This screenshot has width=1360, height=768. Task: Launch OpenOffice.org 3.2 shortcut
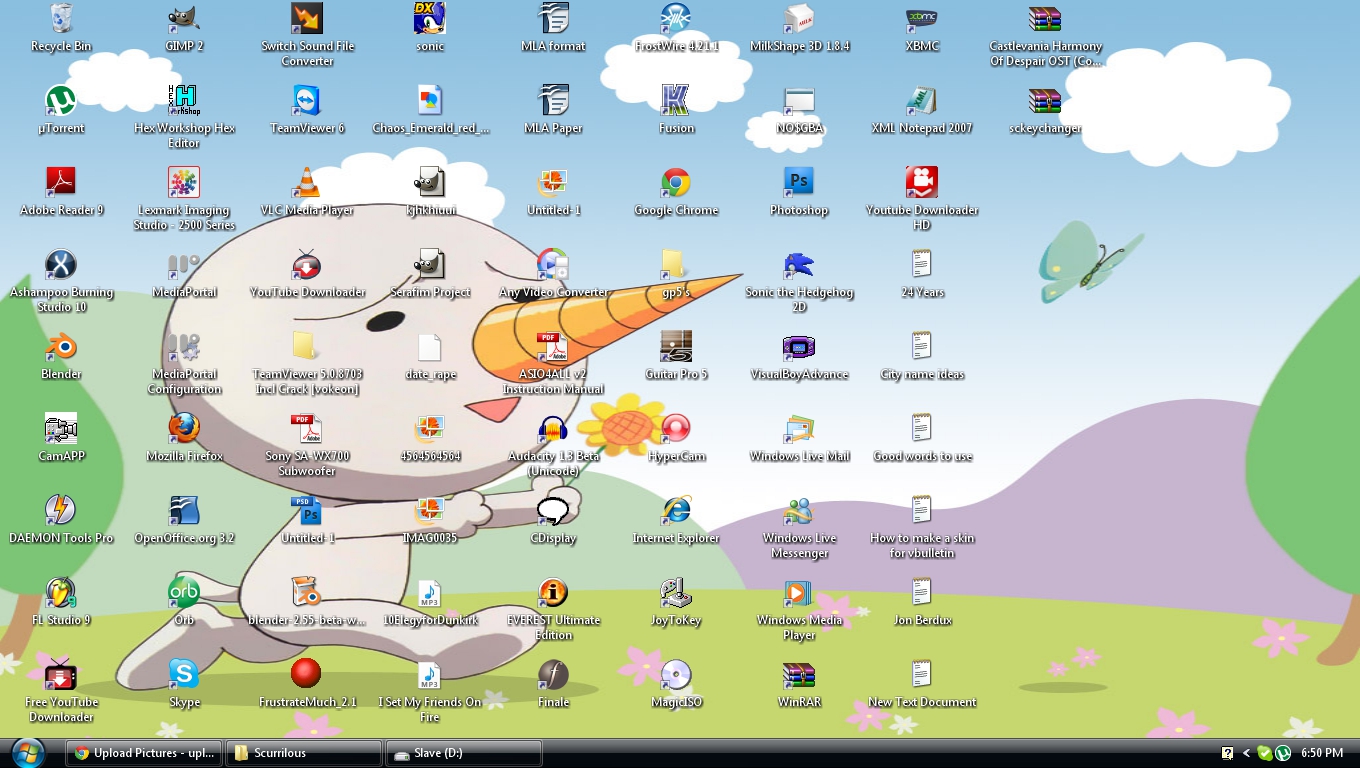(184, 510)
